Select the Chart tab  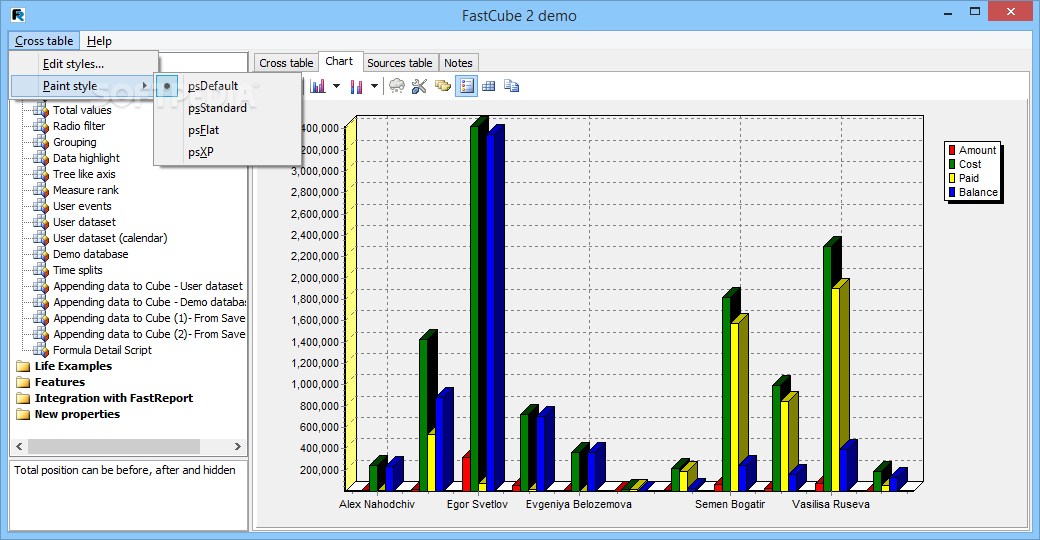click(339, 61)
